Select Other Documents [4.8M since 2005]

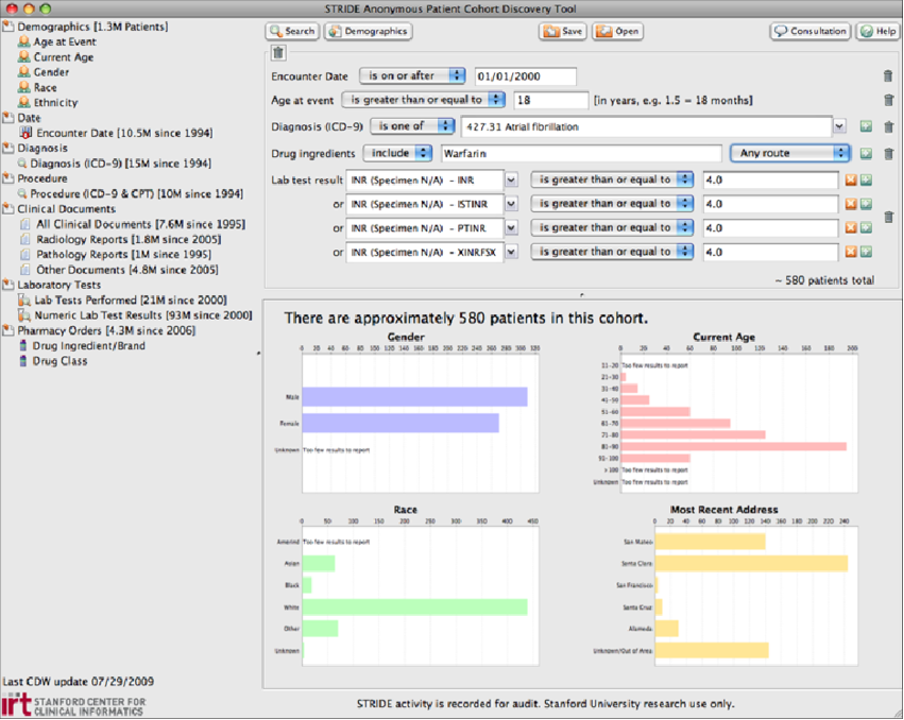pos(119,270)
